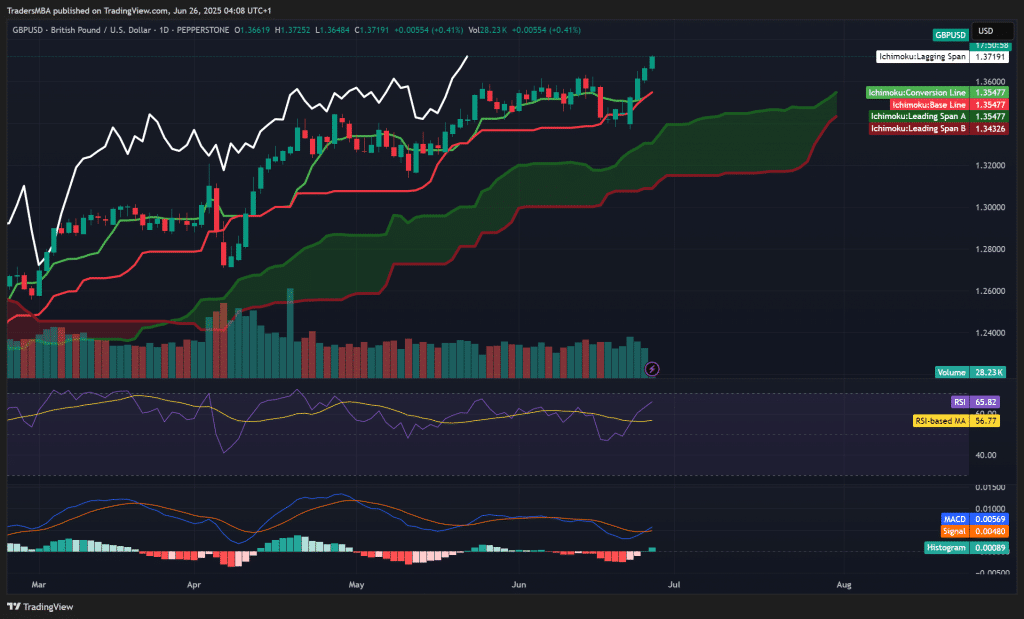This screenshot has height=619, width=1024.
Task: Click the Jul label on the time axis
Action: (676, 584)
